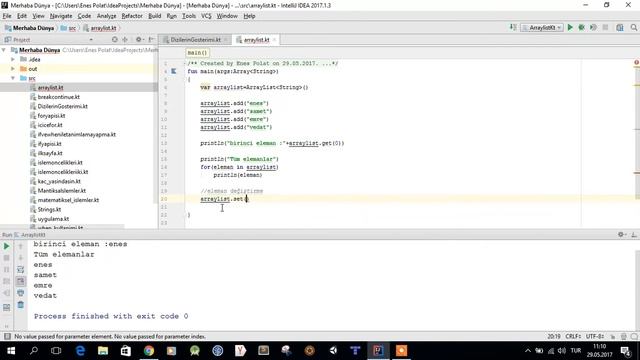The image size is (640, 360).
Task: Select Strings.kt in the project tree
Action: [x=49, y=209]
